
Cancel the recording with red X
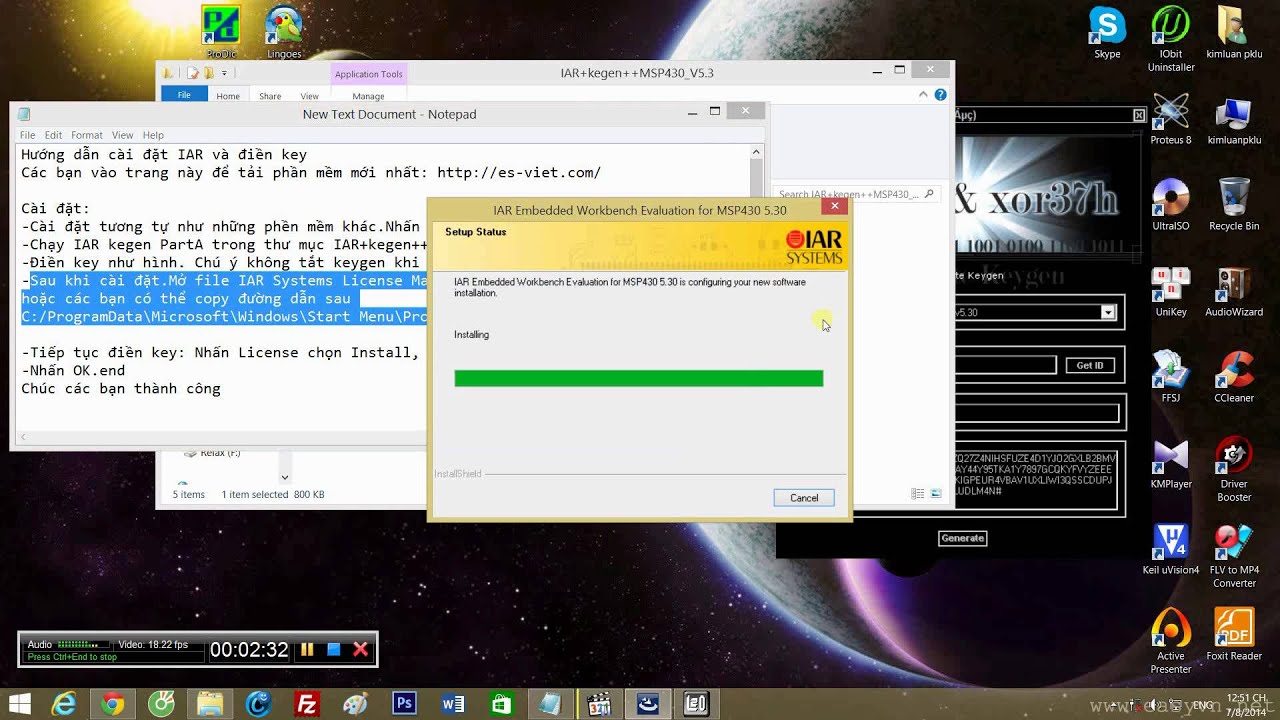(x=361, y=649)
